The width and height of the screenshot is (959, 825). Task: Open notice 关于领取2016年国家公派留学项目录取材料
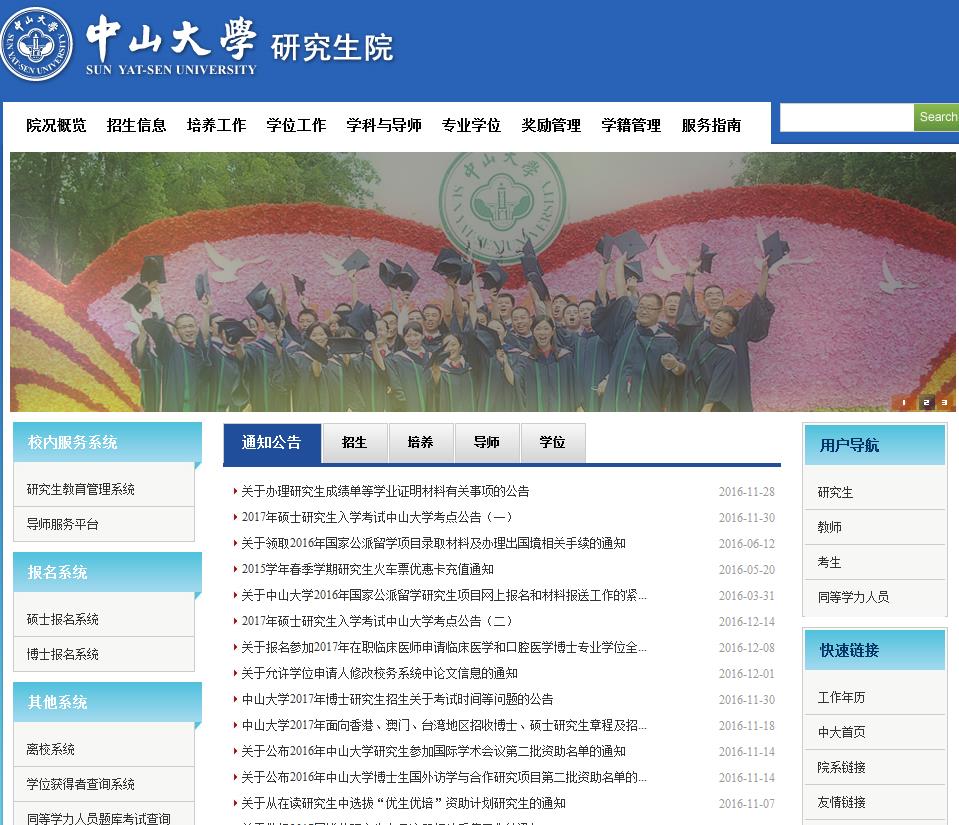point(433,543)
